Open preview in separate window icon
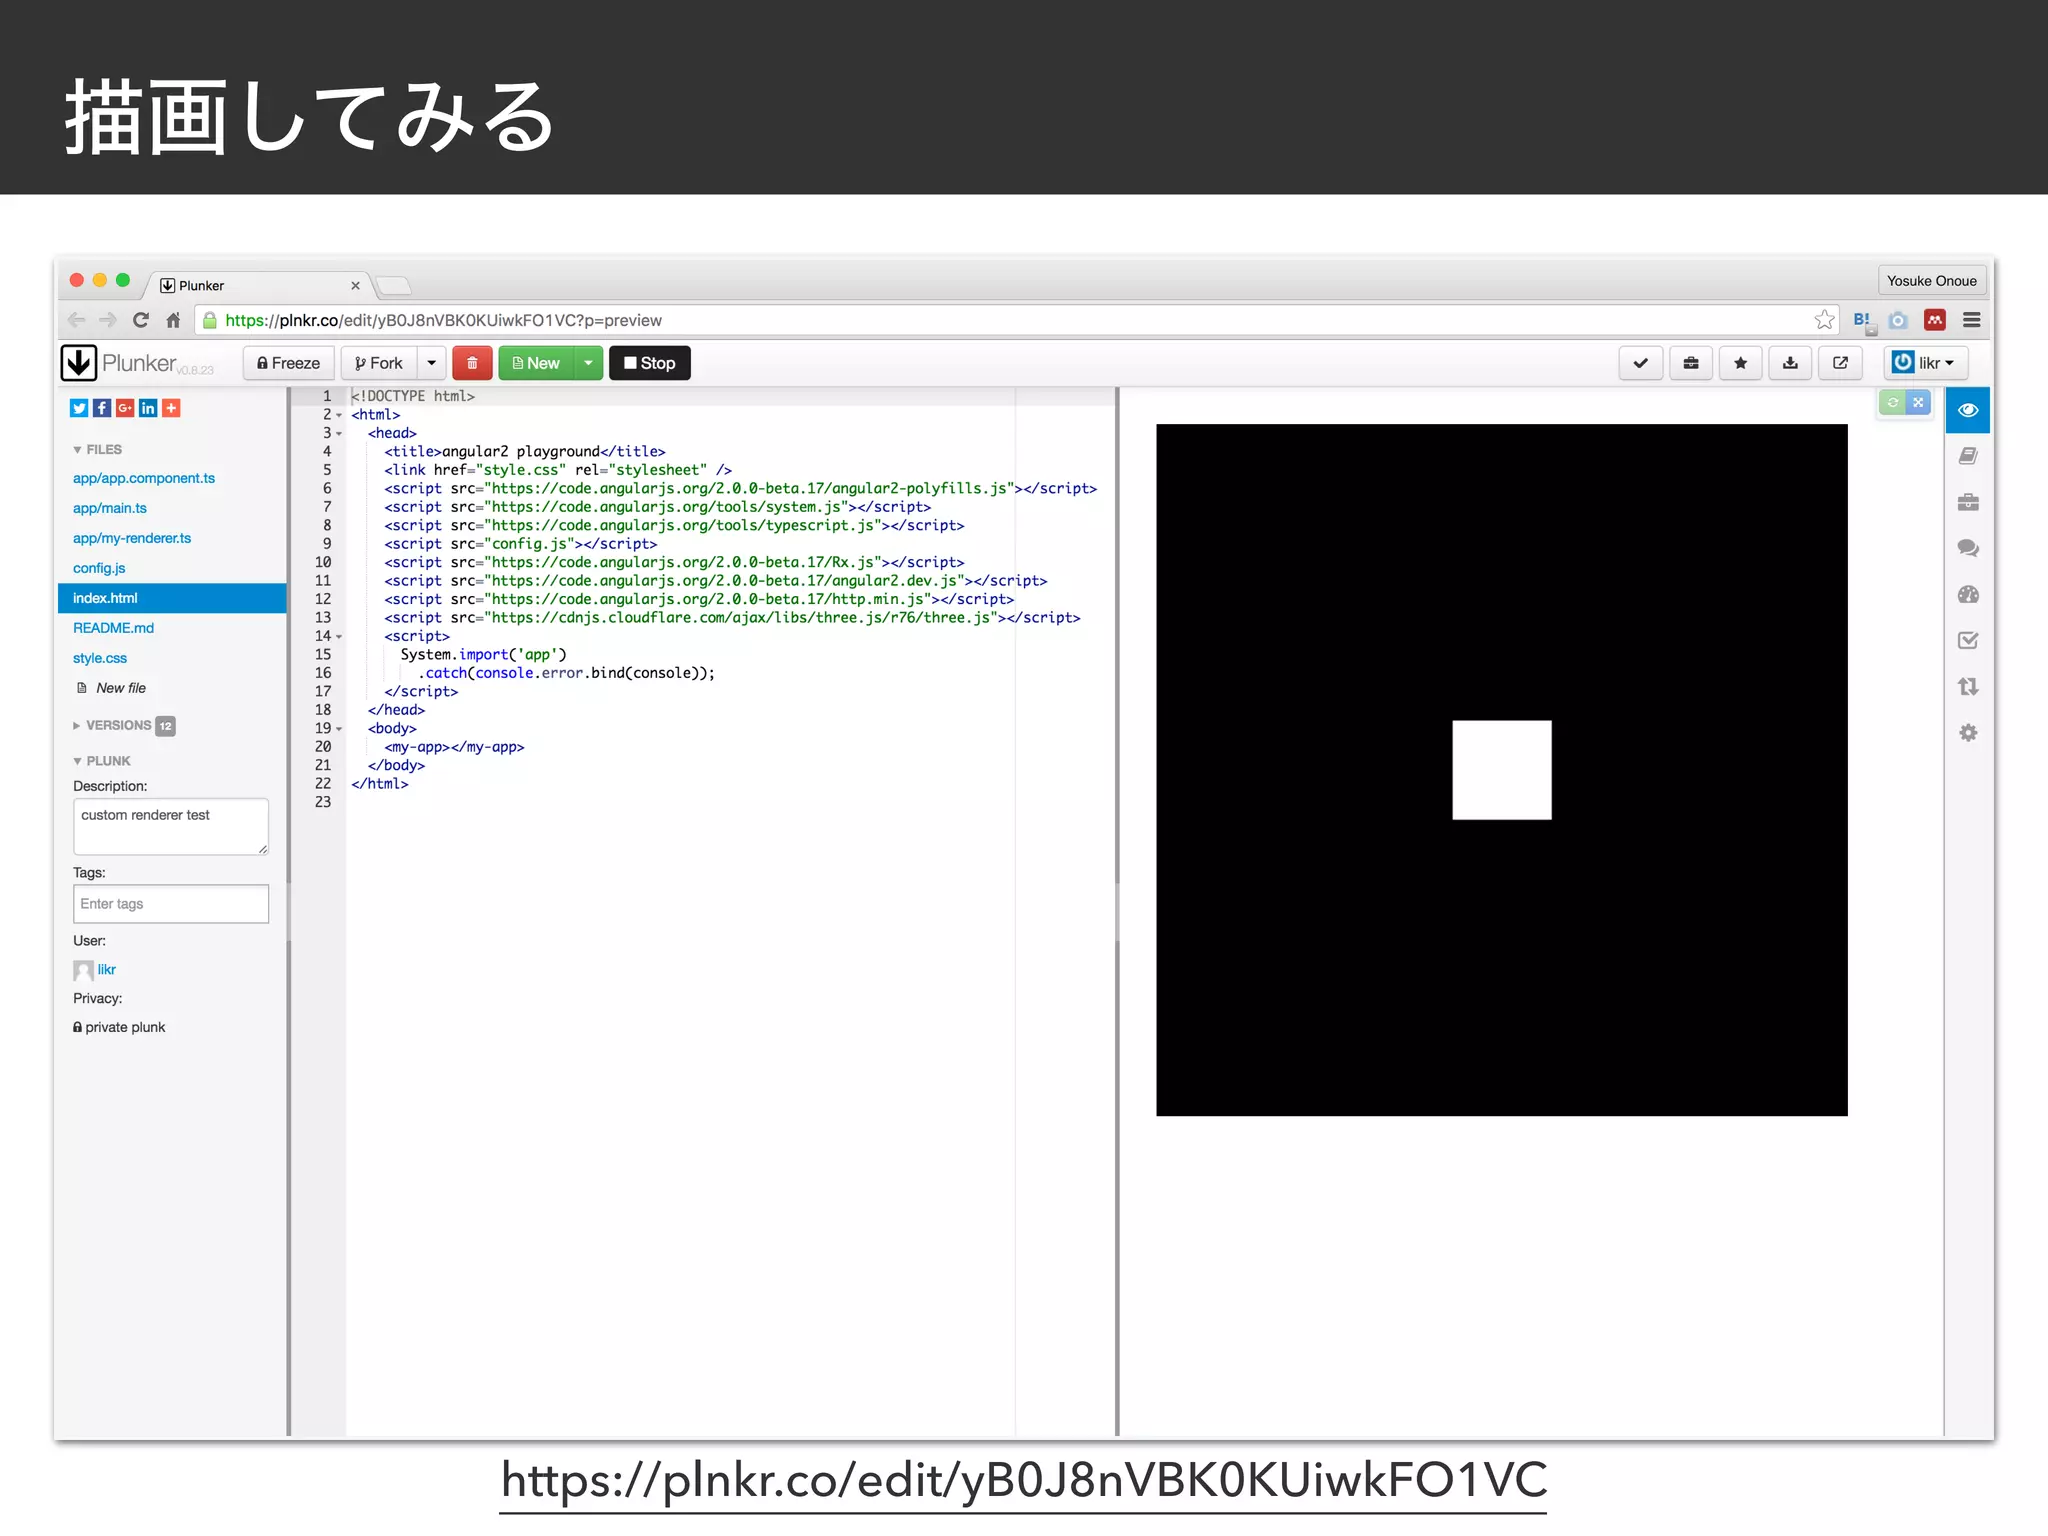The height and width of the screenshot is (1536, 2048). pos(1840,363)
